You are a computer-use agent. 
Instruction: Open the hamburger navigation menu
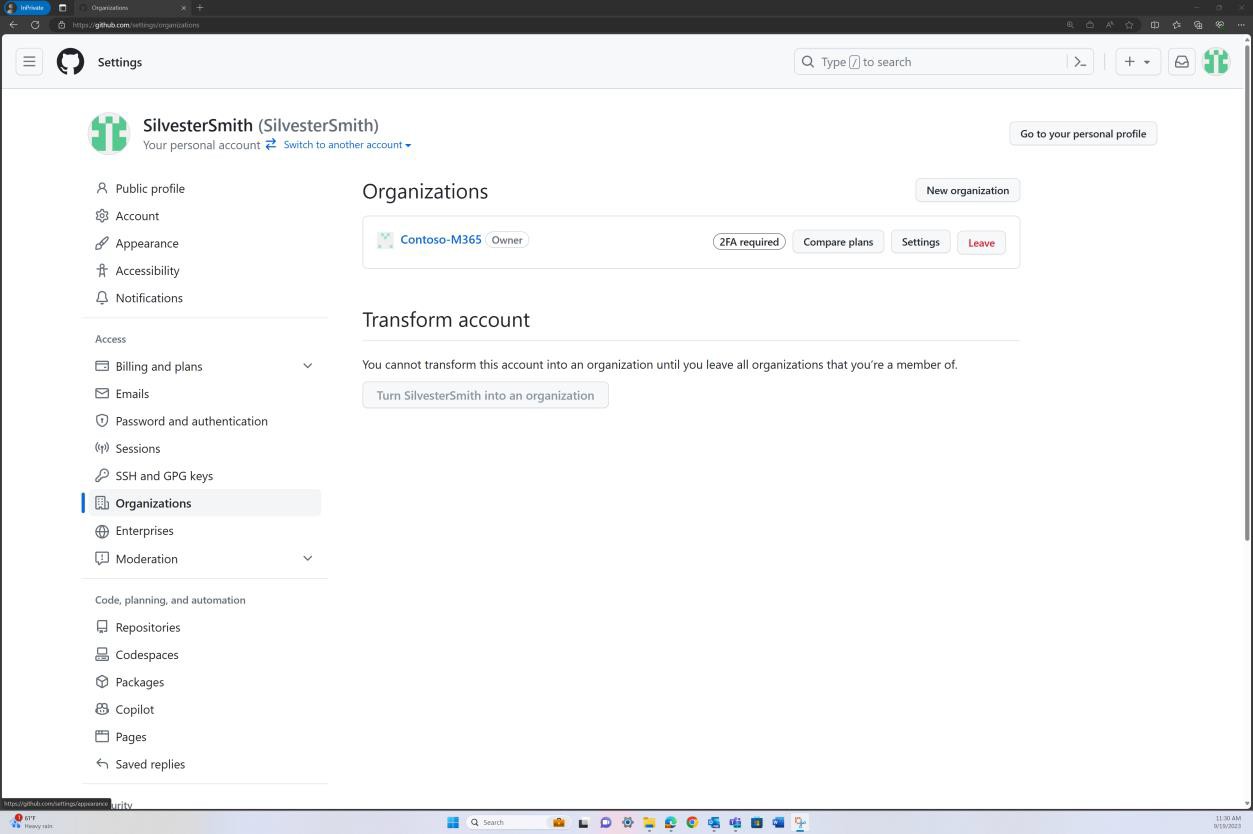[29, 61]
